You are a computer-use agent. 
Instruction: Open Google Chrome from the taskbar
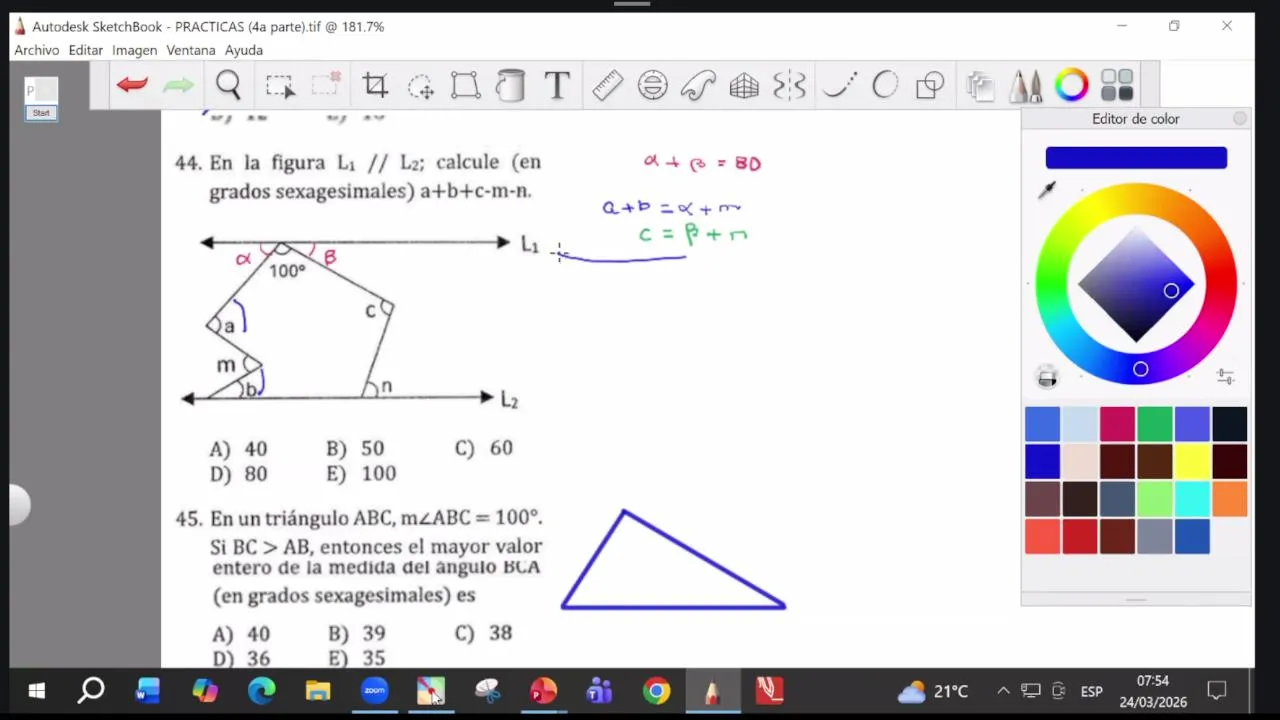click(656, 691)
